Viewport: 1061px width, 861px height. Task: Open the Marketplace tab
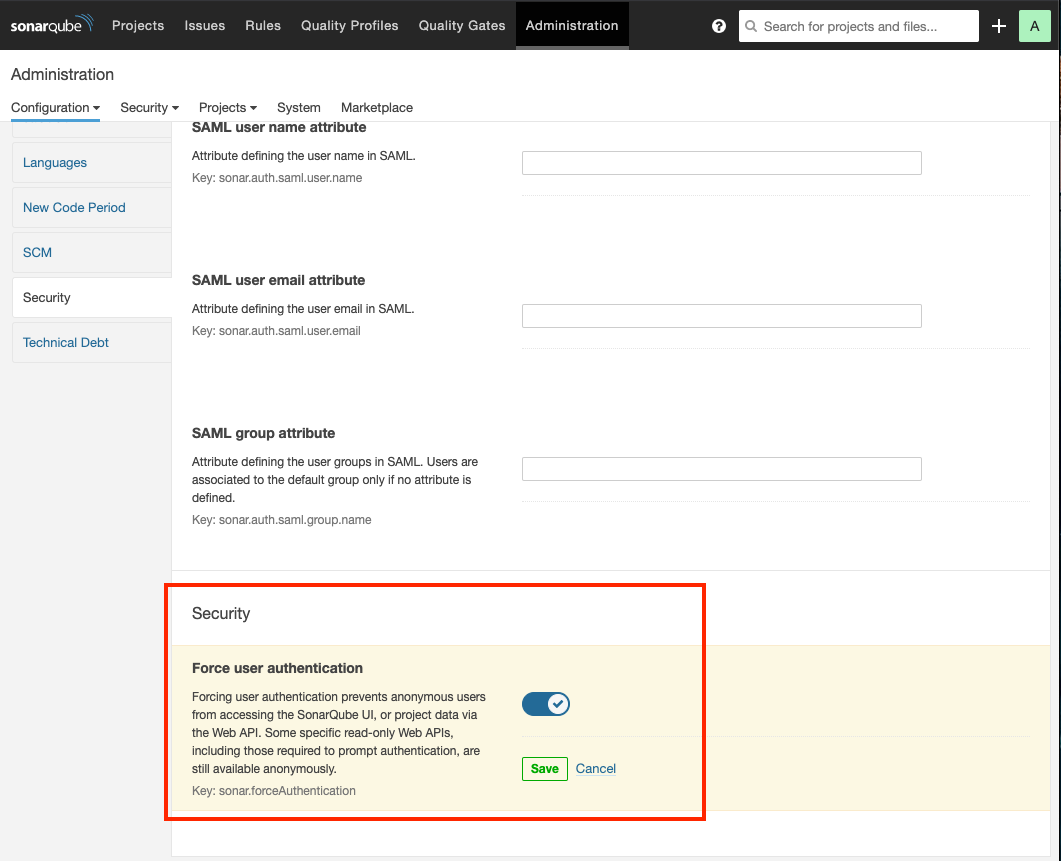[x=376, y=107]
